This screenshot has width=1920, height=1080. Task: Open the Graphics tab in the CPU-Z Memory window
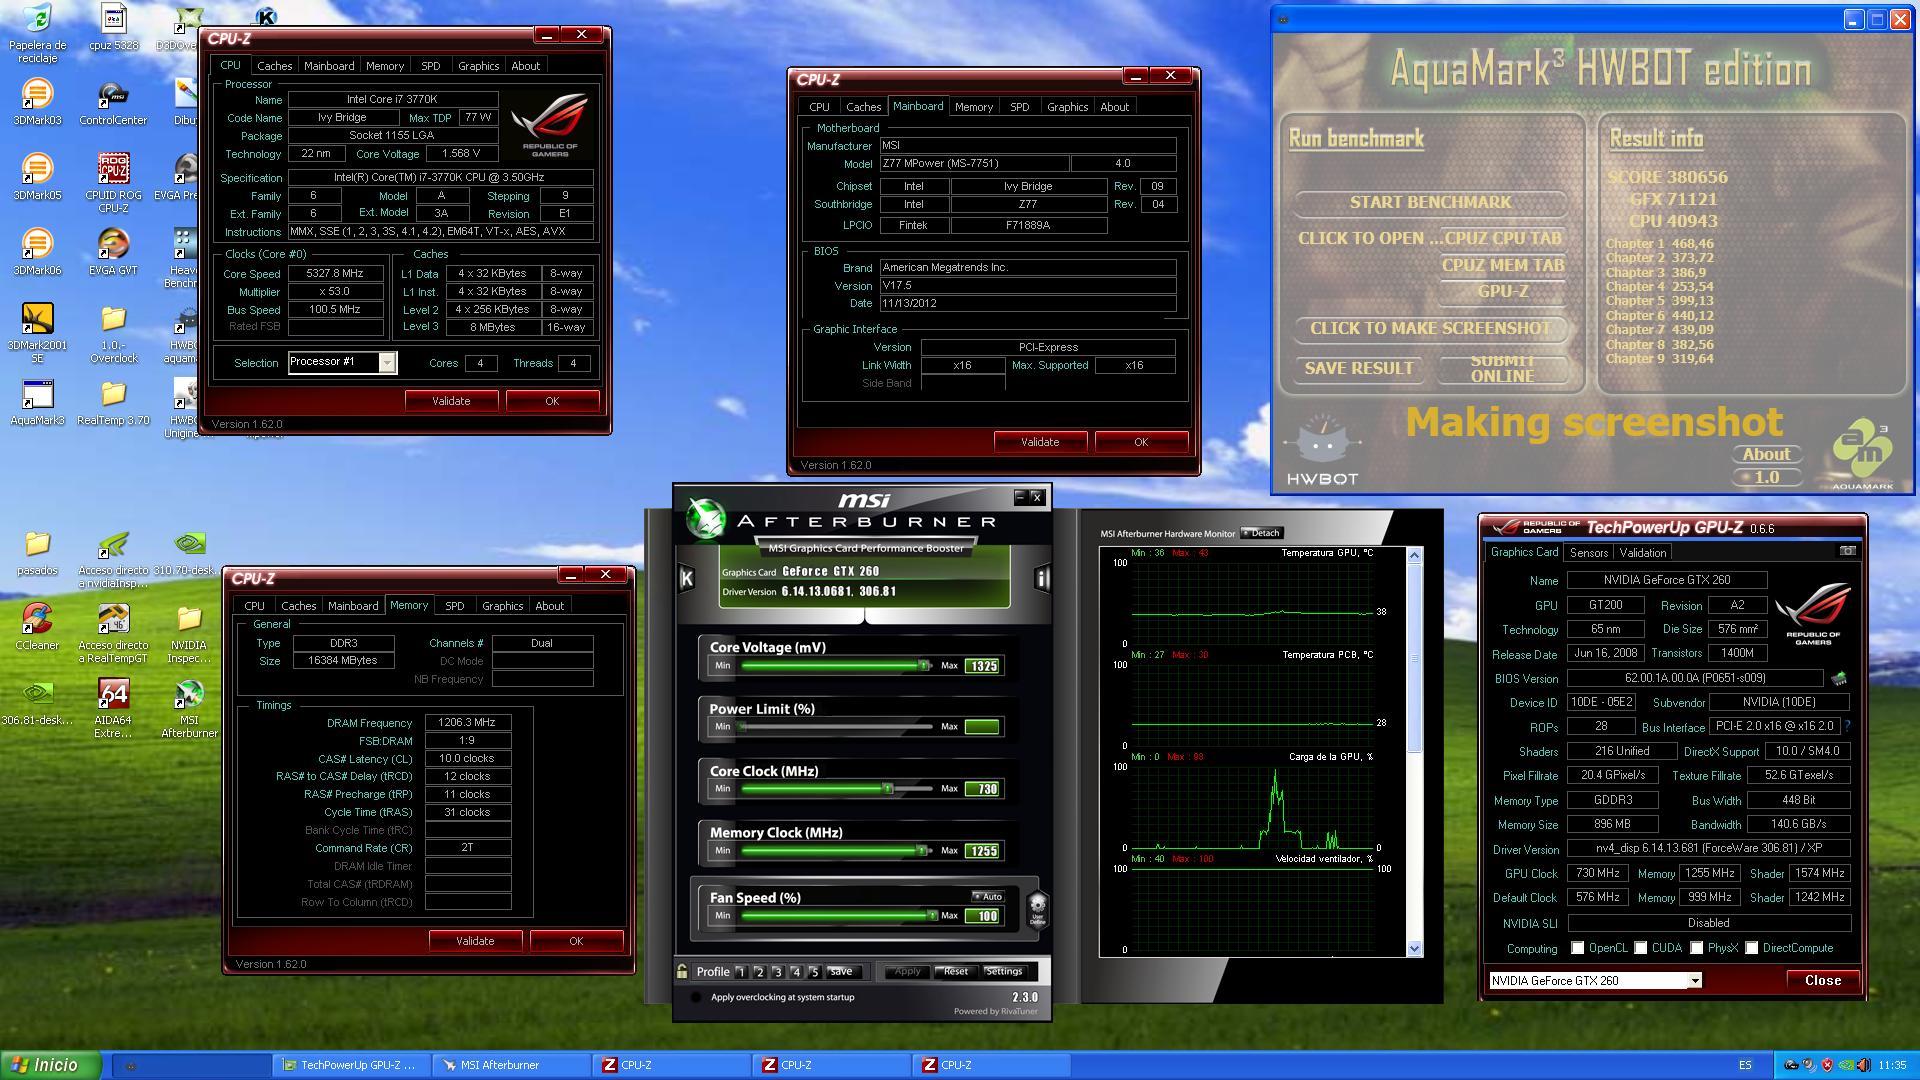coord(502,606)
